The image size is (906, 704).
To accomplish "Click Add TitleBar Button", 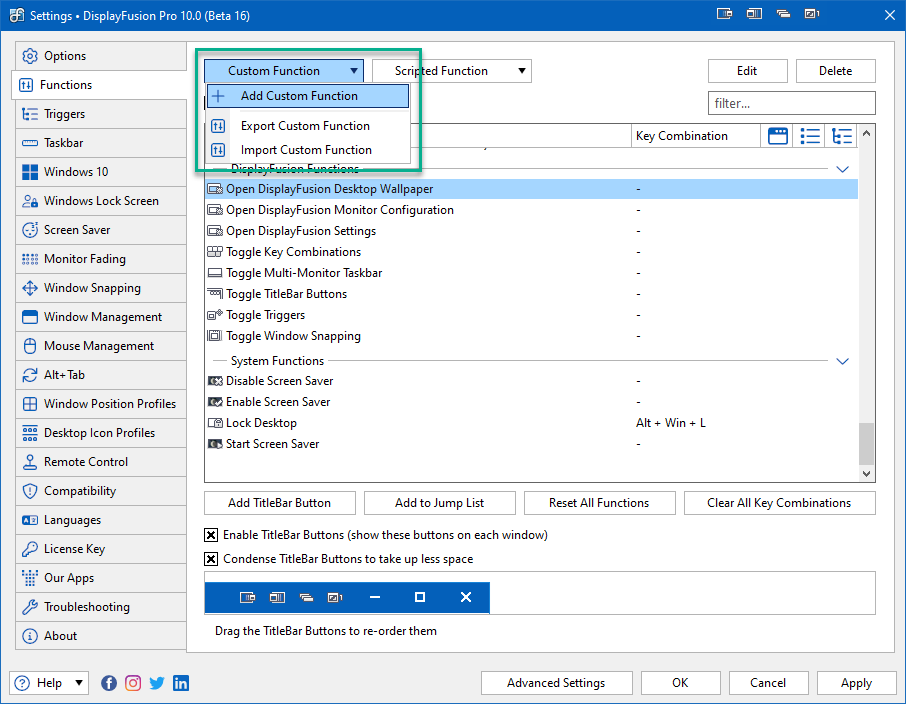I will (280, 503).
